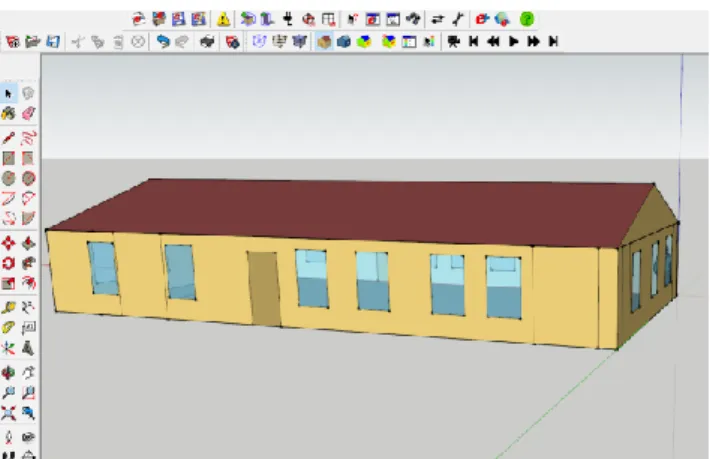Select the Protractor tool
Screen dimensions: 710x459
tap(8, 328)
